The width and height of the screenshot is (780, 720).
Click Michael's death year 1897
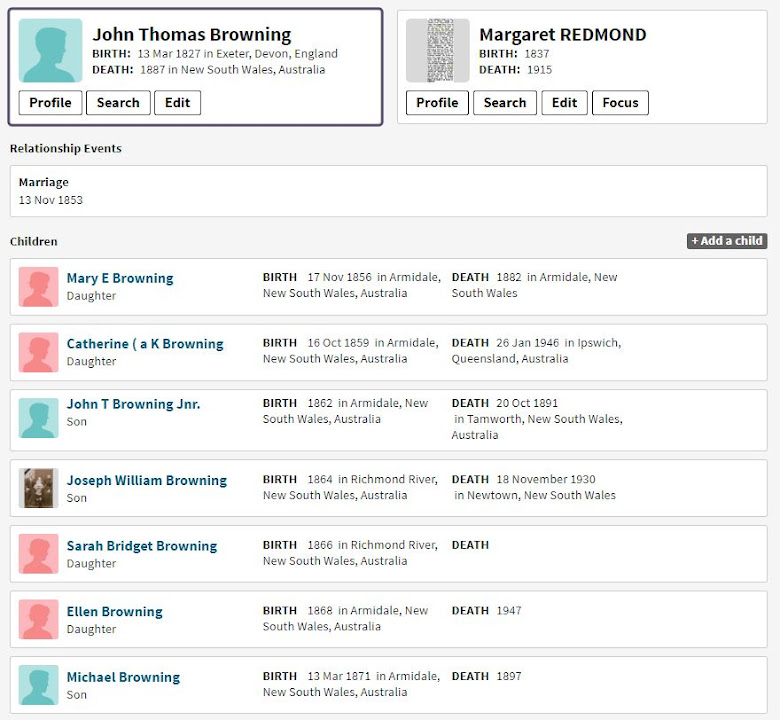508,676
